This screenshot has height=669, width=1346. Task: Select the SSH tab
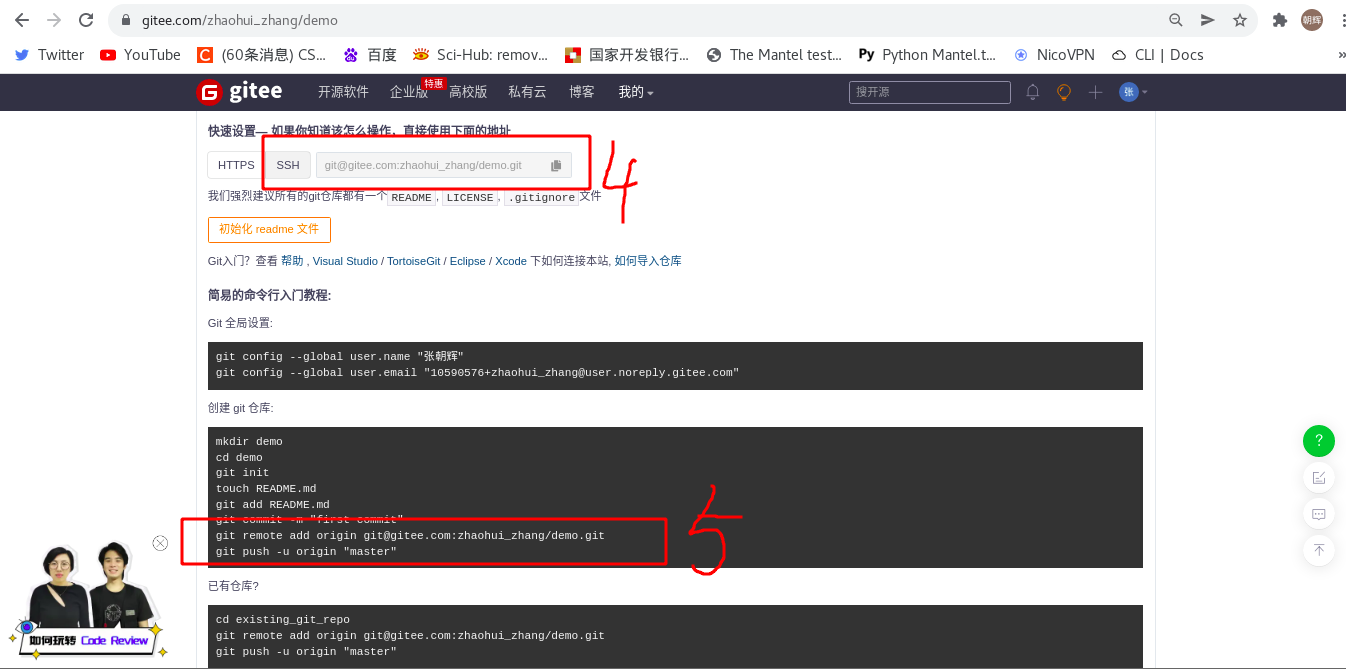pyautogui.click(x=288, y=165)
